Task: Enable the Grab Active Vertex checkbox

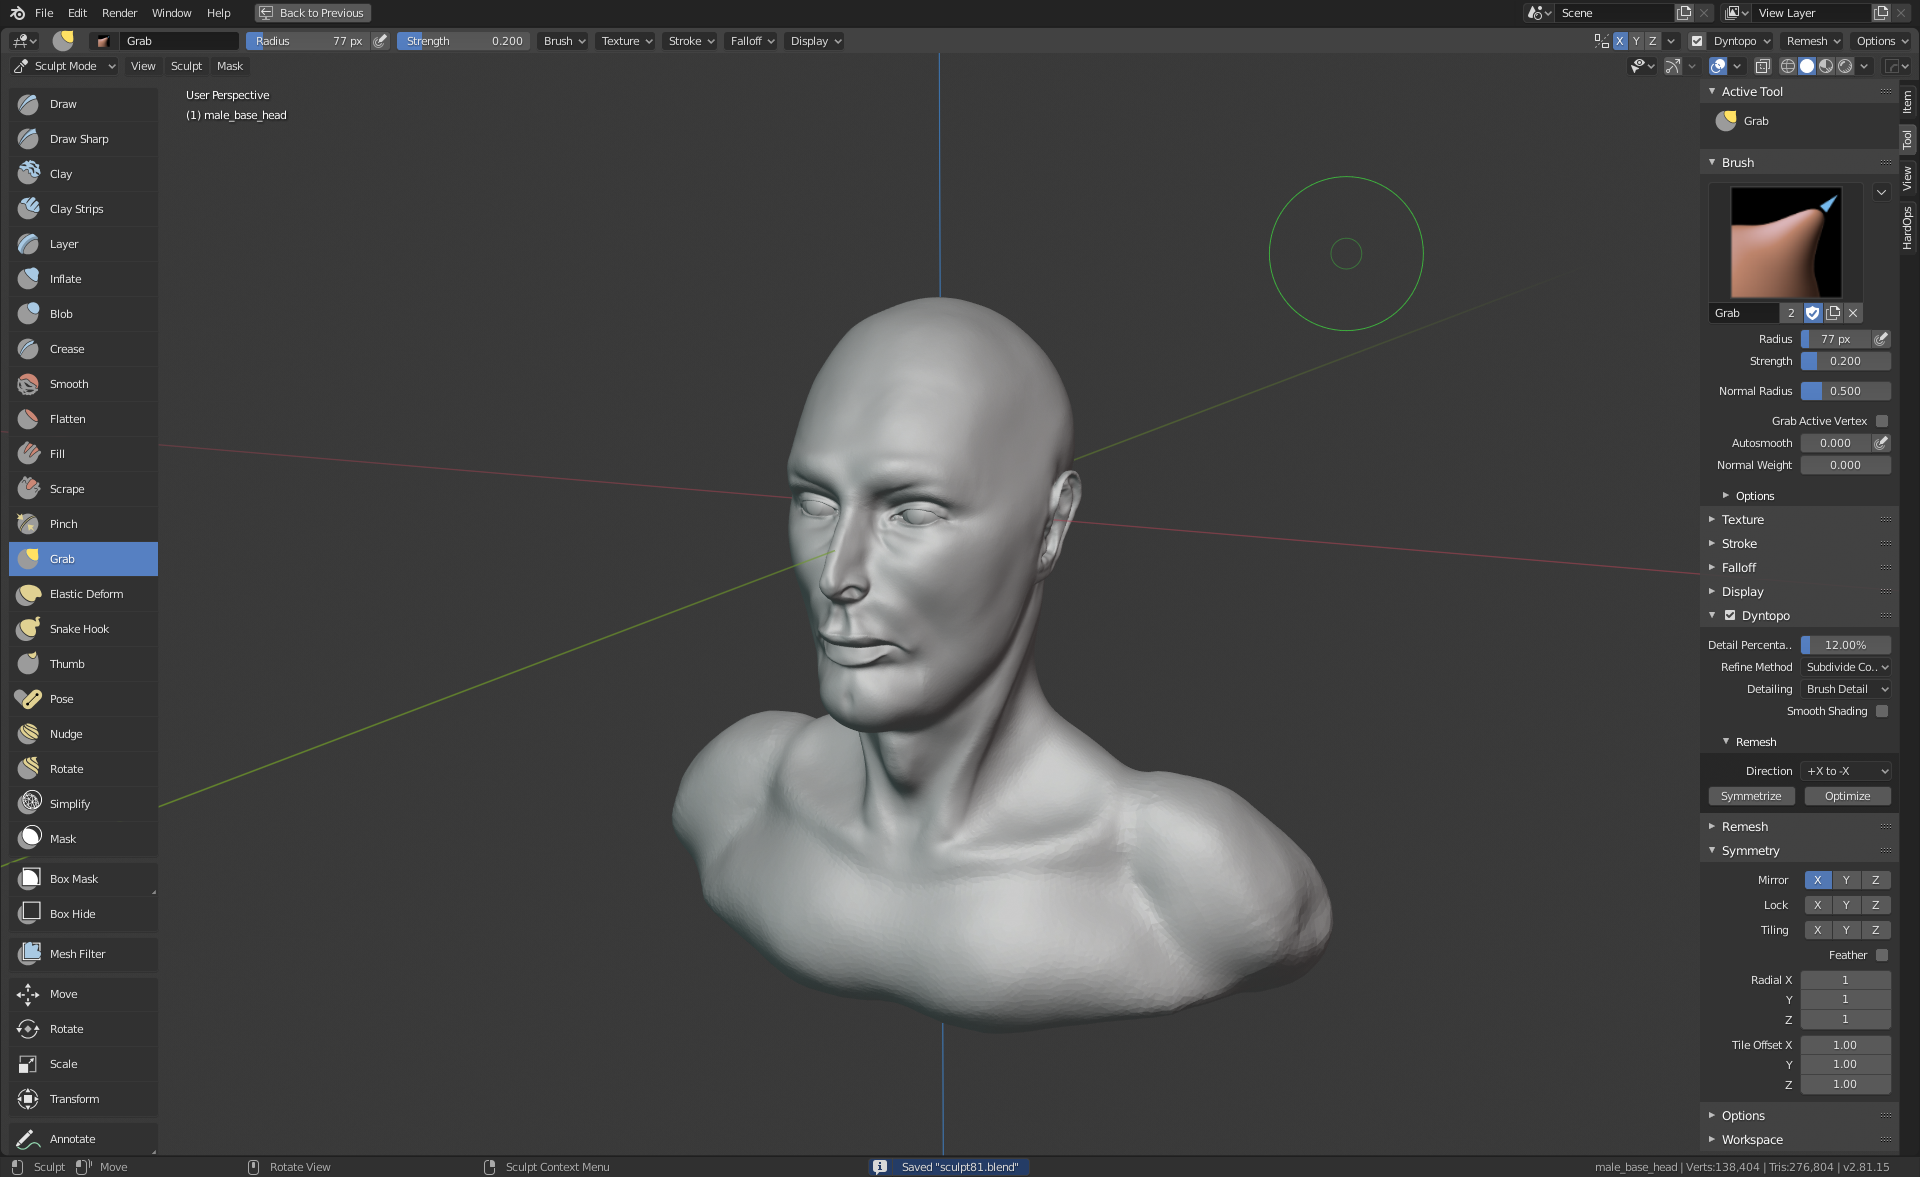Action: pyautogui.click(x=1881, y=421)
